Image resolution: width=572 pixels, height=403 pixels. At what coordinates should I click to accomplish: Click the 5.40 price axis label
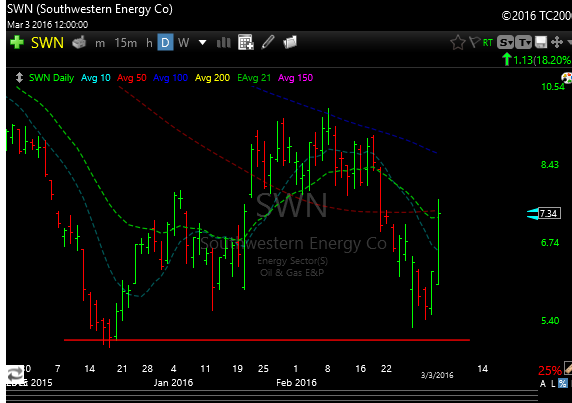coord(550,321)
